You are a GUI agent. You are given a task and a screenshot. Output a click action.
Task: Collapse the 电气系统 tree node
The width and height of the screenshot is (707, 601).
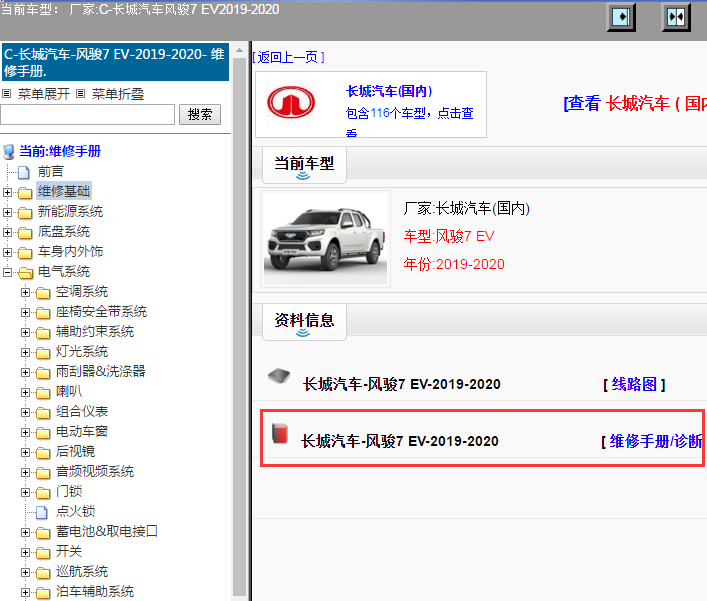pyautogui.click(x=7, y=272)
